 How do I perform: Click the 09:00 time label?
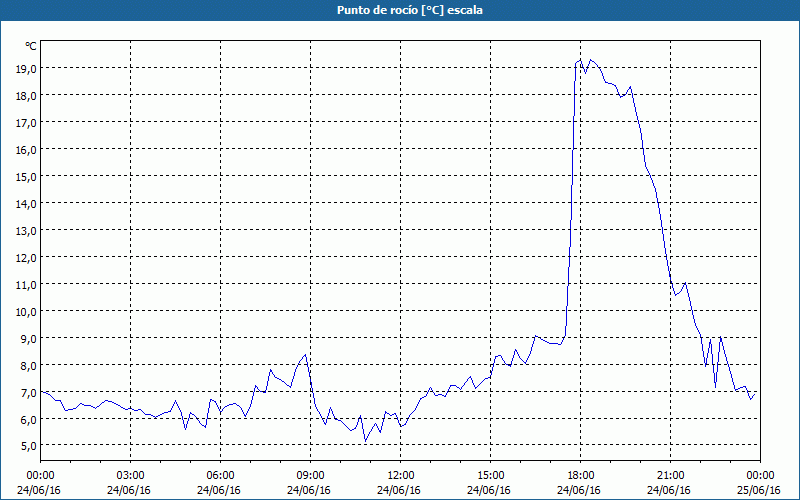[311, 476]
